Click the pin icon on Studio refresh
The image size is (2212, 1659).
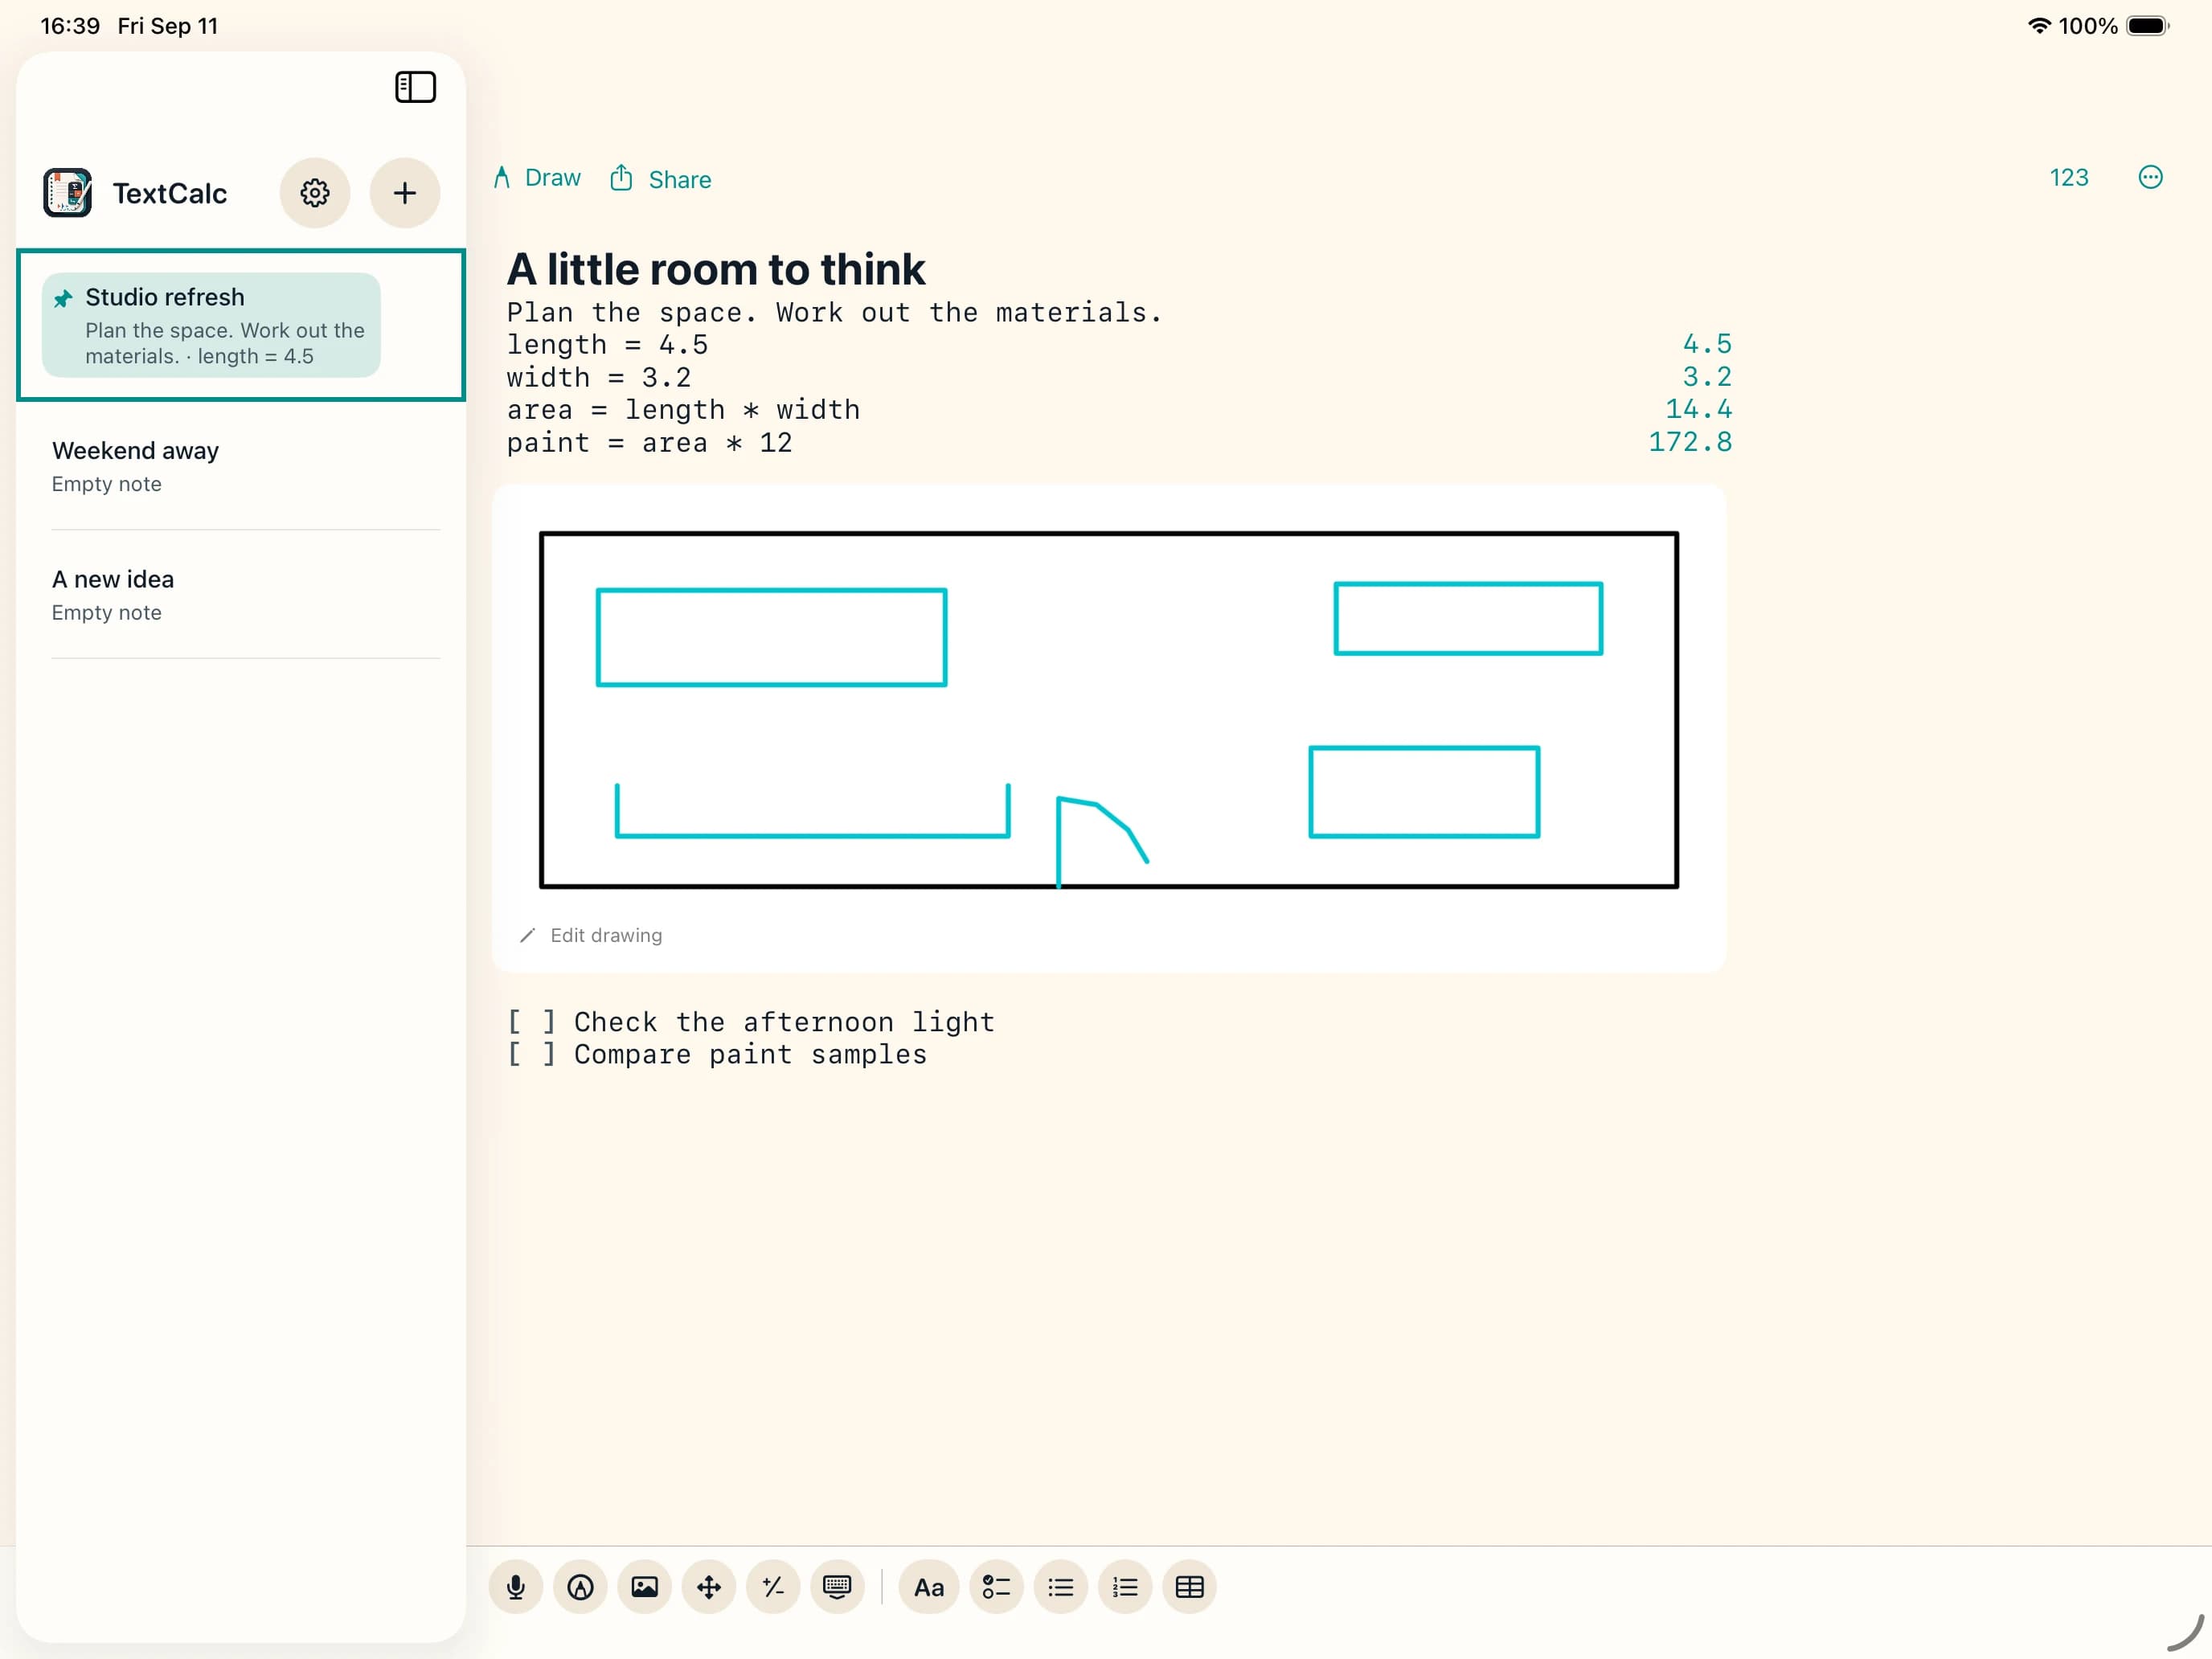[x=63, y=298]
